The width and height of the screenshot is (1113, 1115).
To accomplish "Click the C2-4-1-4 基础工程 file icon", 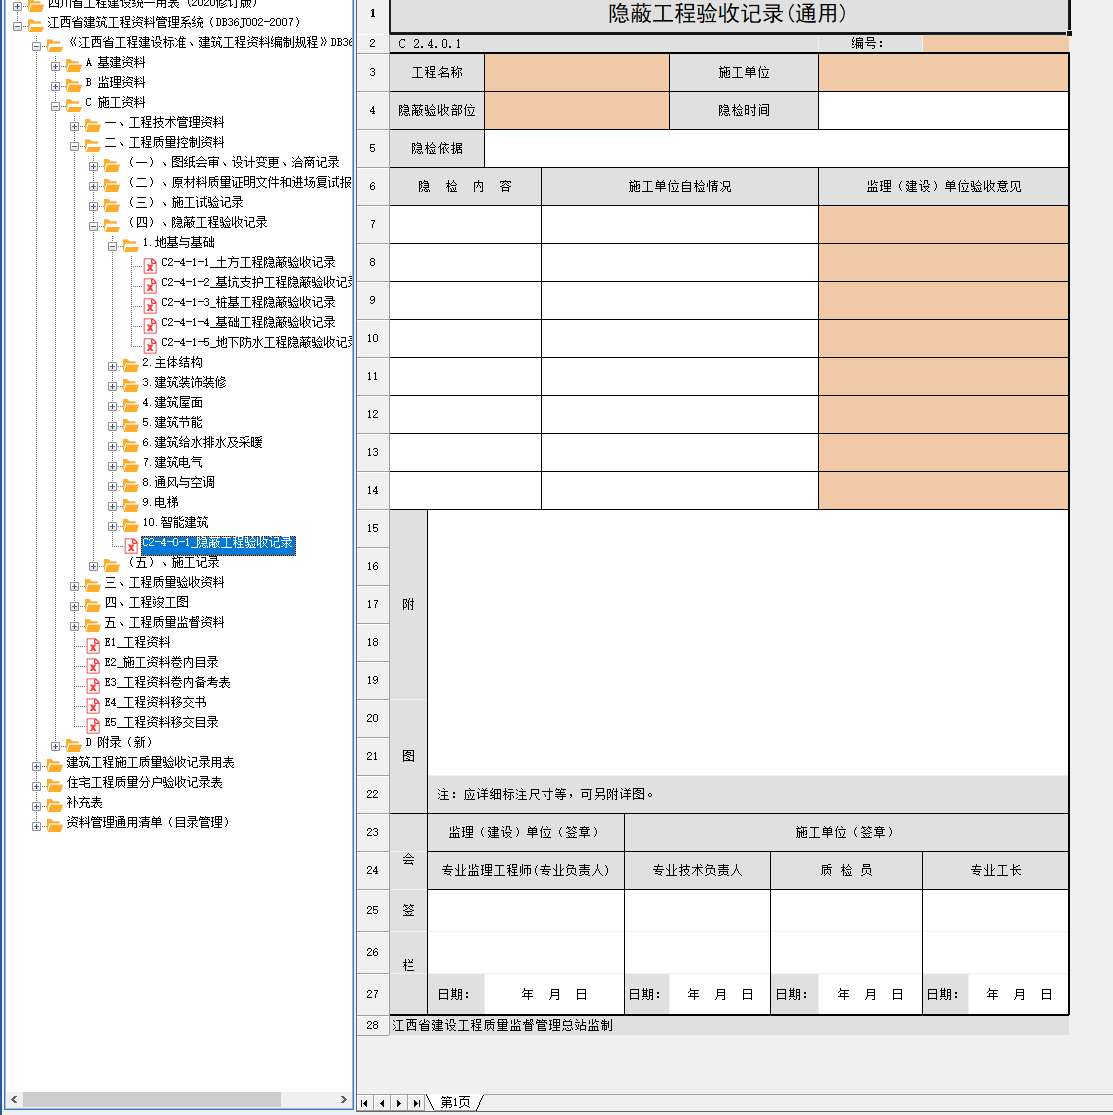I will (150, 325).
